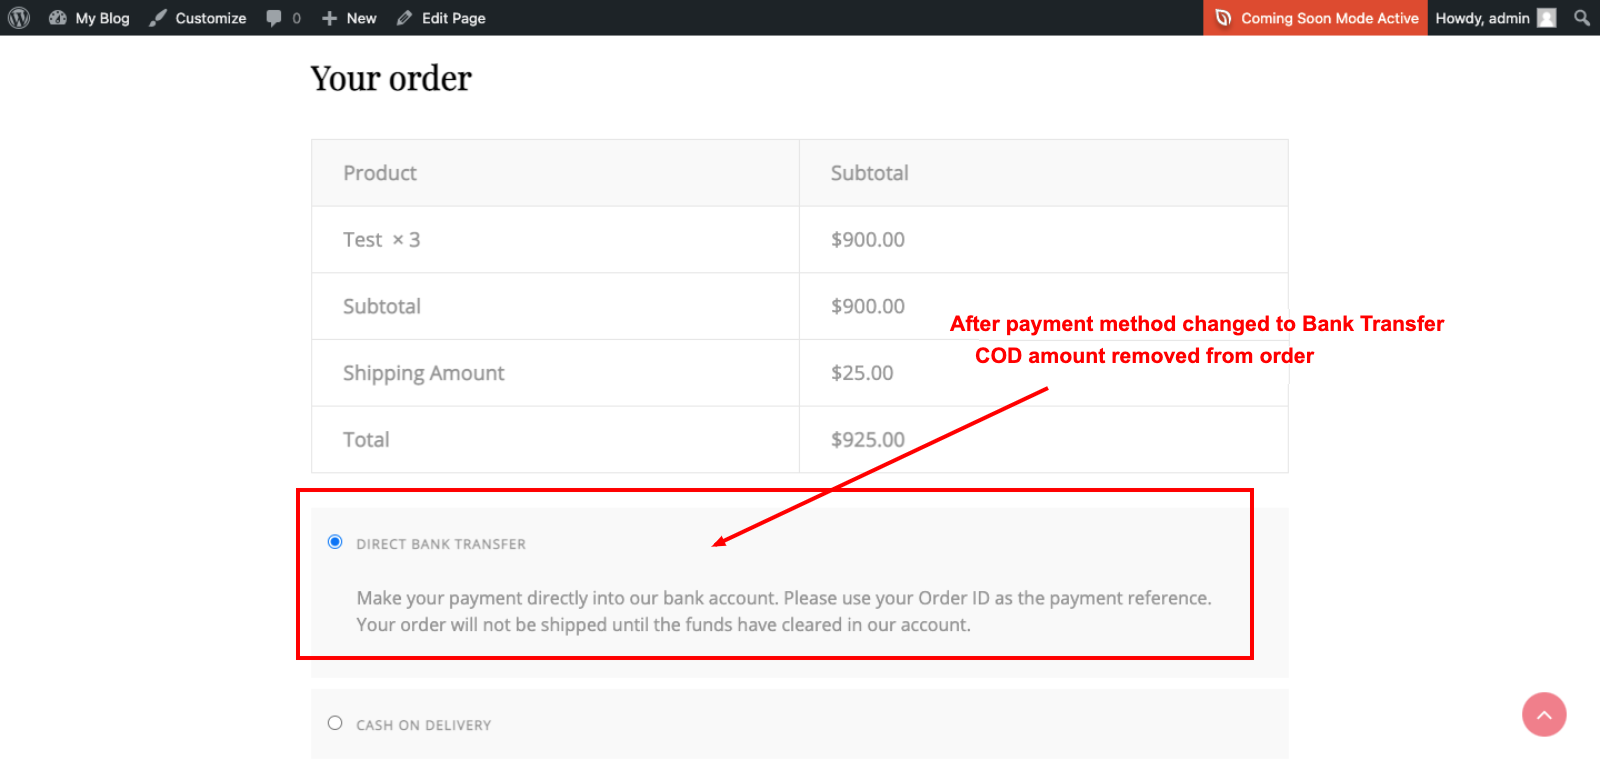Viewport: 1600px width, 775px height.
Task: Click the plus New icon
Action: tap(329, 18)
